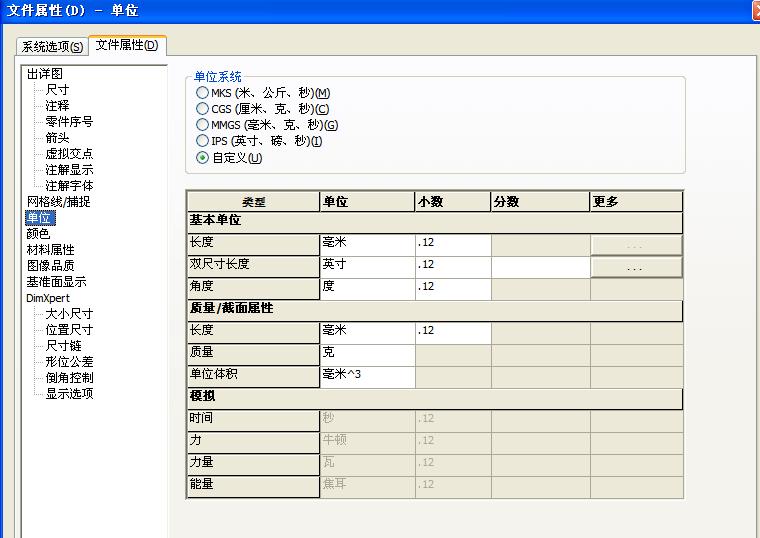Image resolution: width=760 pixels, height=538 pixels.
Task: Select 尺寸链 tree item
Action: pyautogui.click(x=63, y=346)
